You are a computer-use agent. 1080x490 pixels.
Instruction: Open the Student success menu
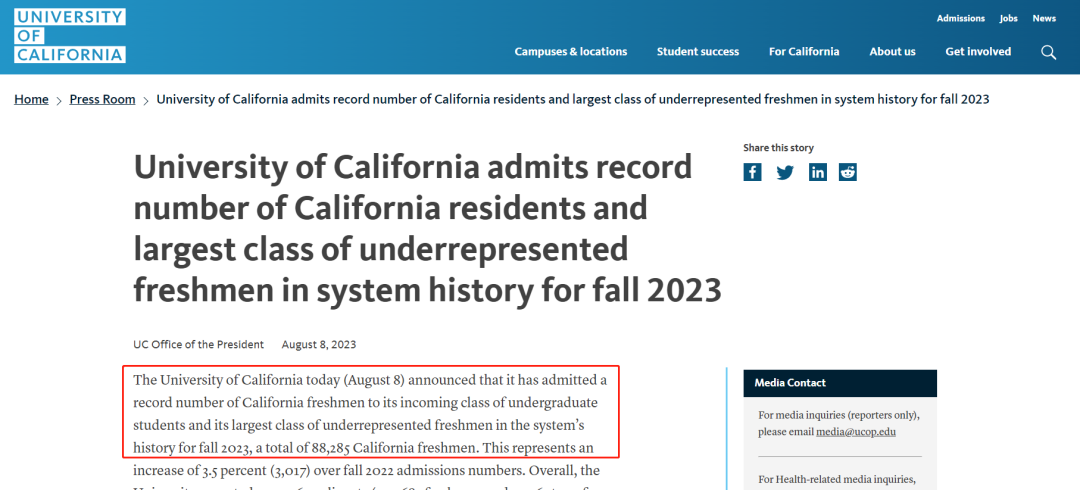pyautogui.click(x=698, y=52)
